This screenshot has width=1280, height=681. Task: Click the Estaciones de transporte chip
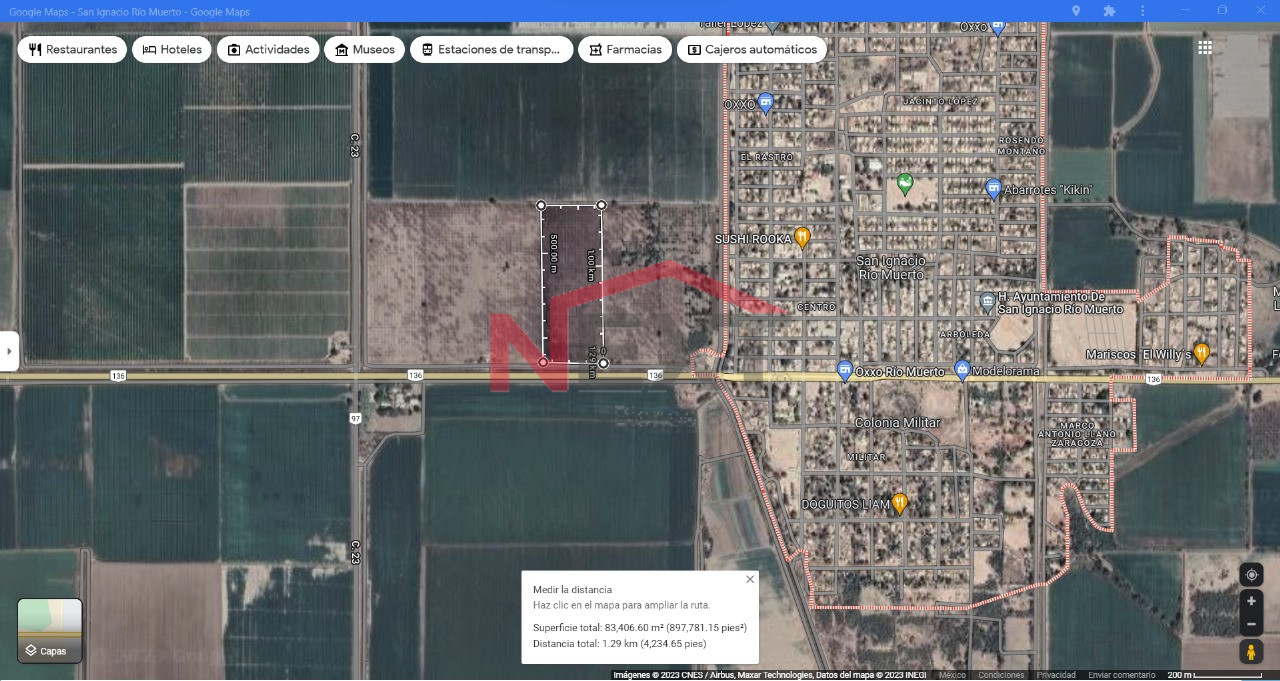pos(491,49)
